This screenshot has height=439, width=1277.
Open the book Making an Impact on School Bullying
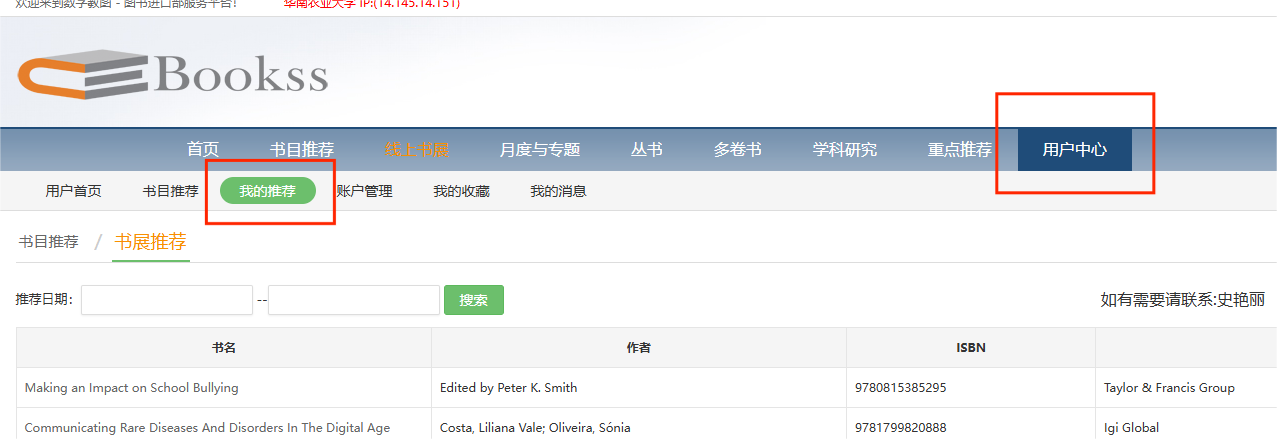point(132,388)
